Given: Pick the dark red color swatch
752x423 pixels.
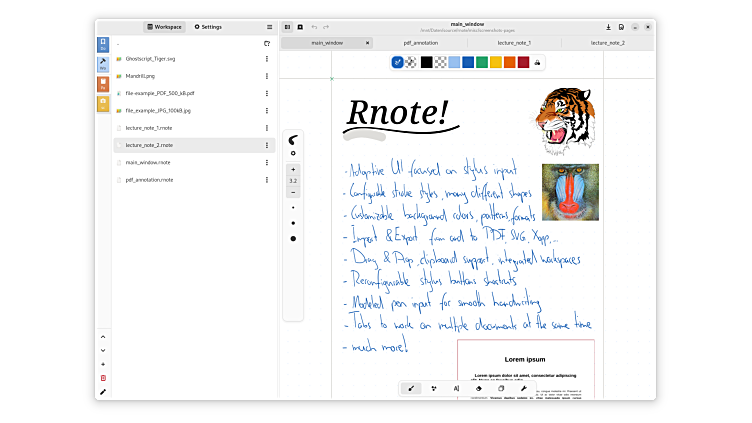Looking at the screenshot, I should pos(523,62).
